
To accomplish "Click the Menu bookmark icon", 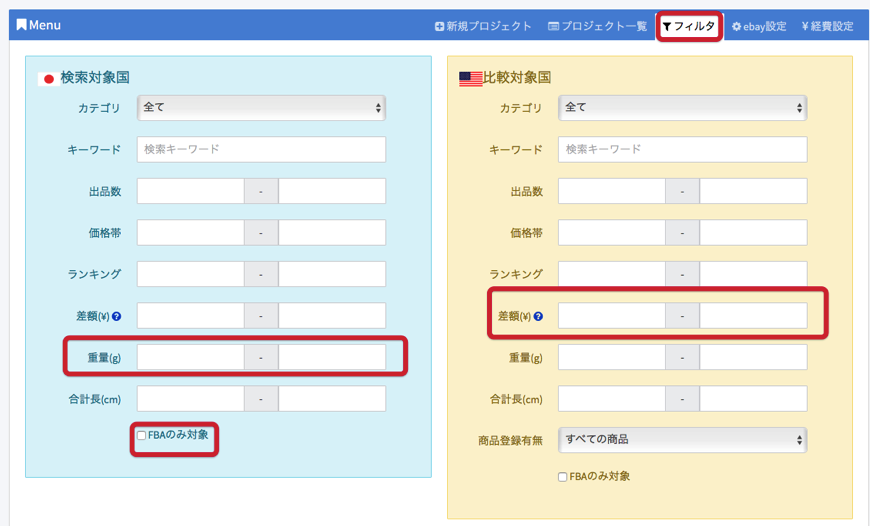I will pyautogui.click(x=22, y=25).
